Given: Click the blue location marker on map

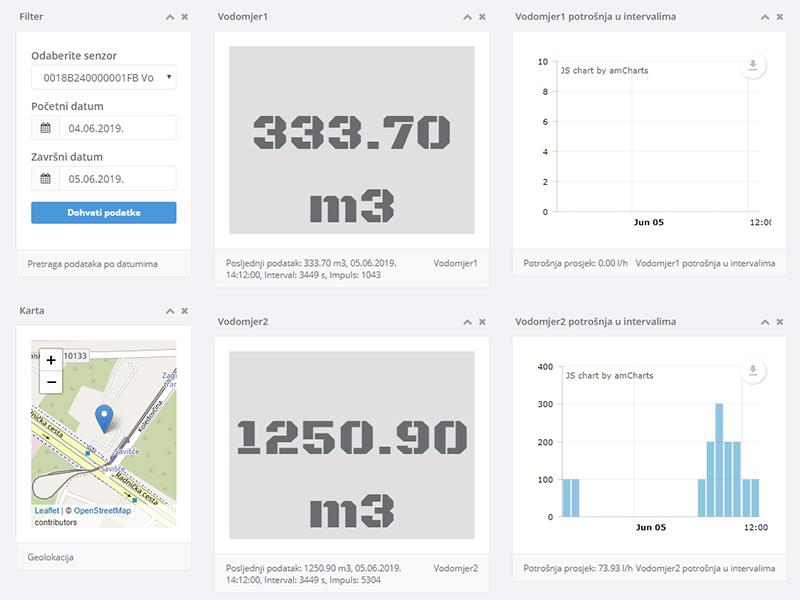Looking at the screenshot, I should 104,419.
